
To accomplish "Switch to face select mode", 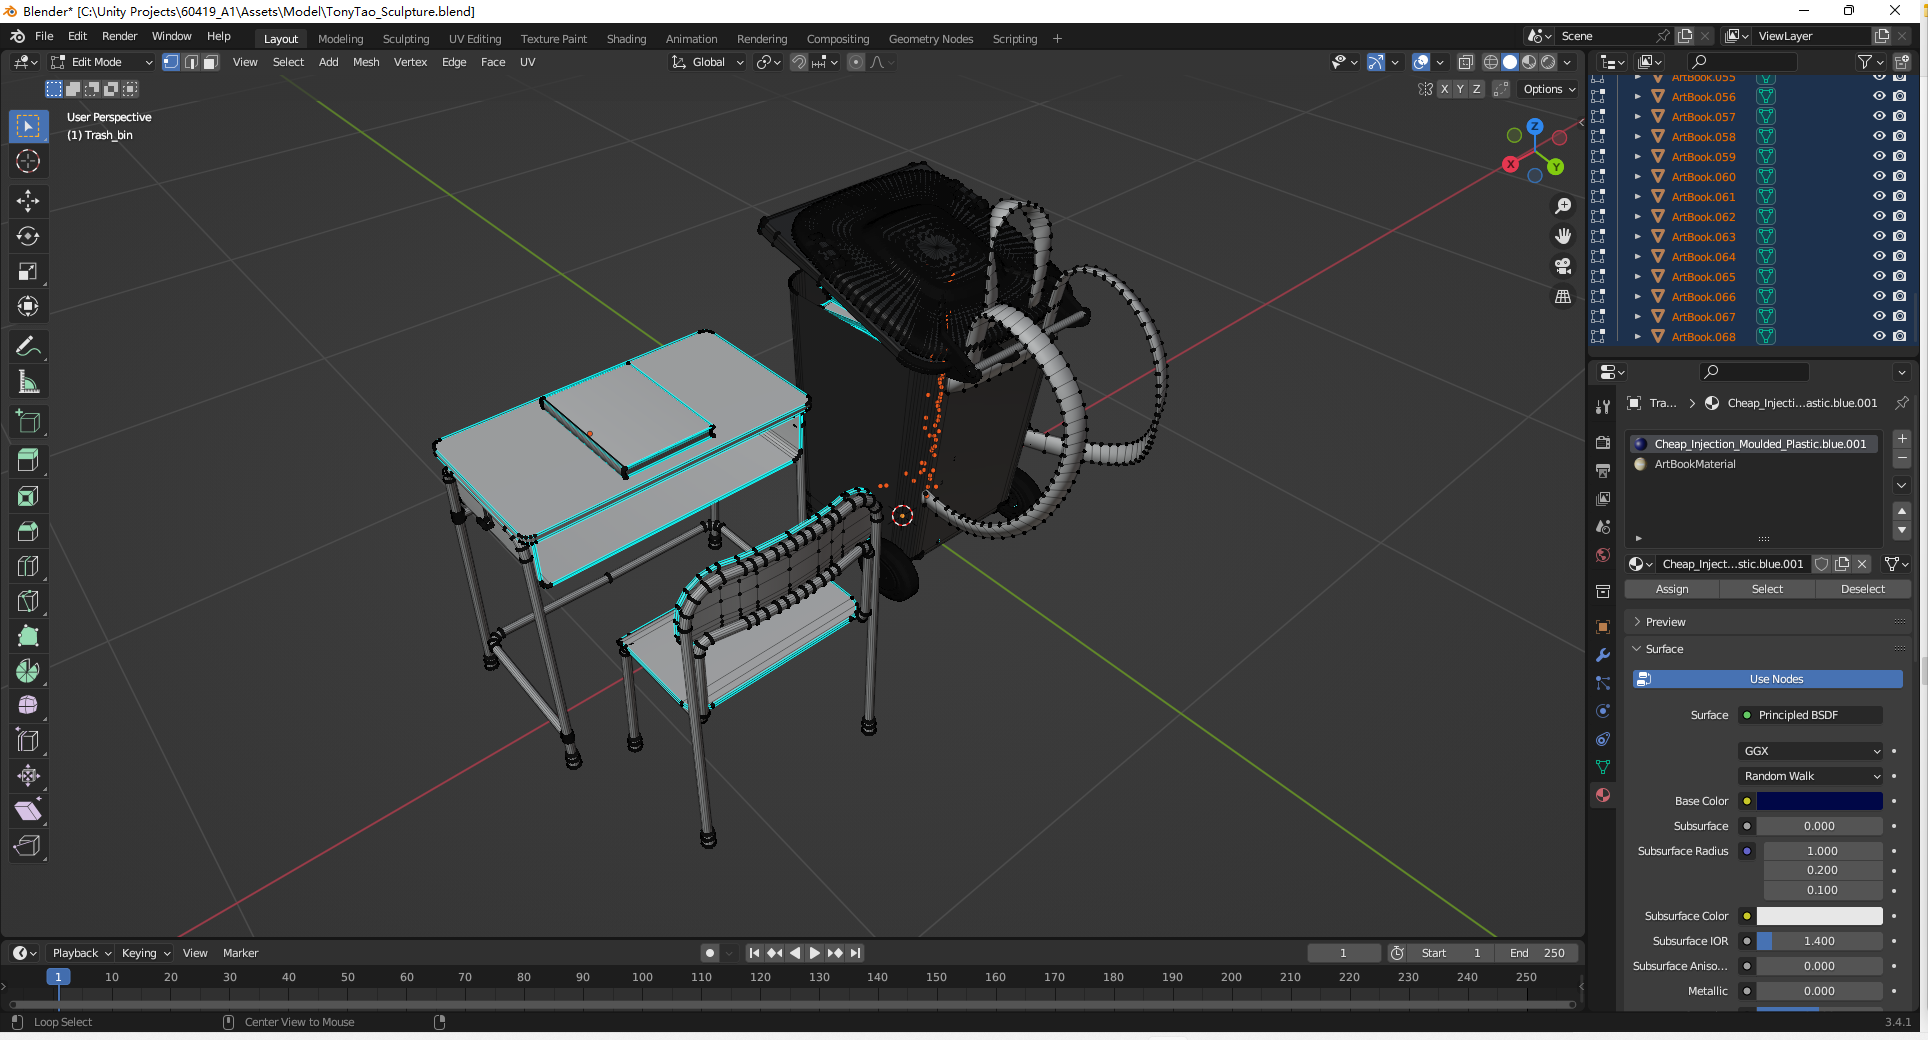I will pyautogui.click(x=211, y=62).
